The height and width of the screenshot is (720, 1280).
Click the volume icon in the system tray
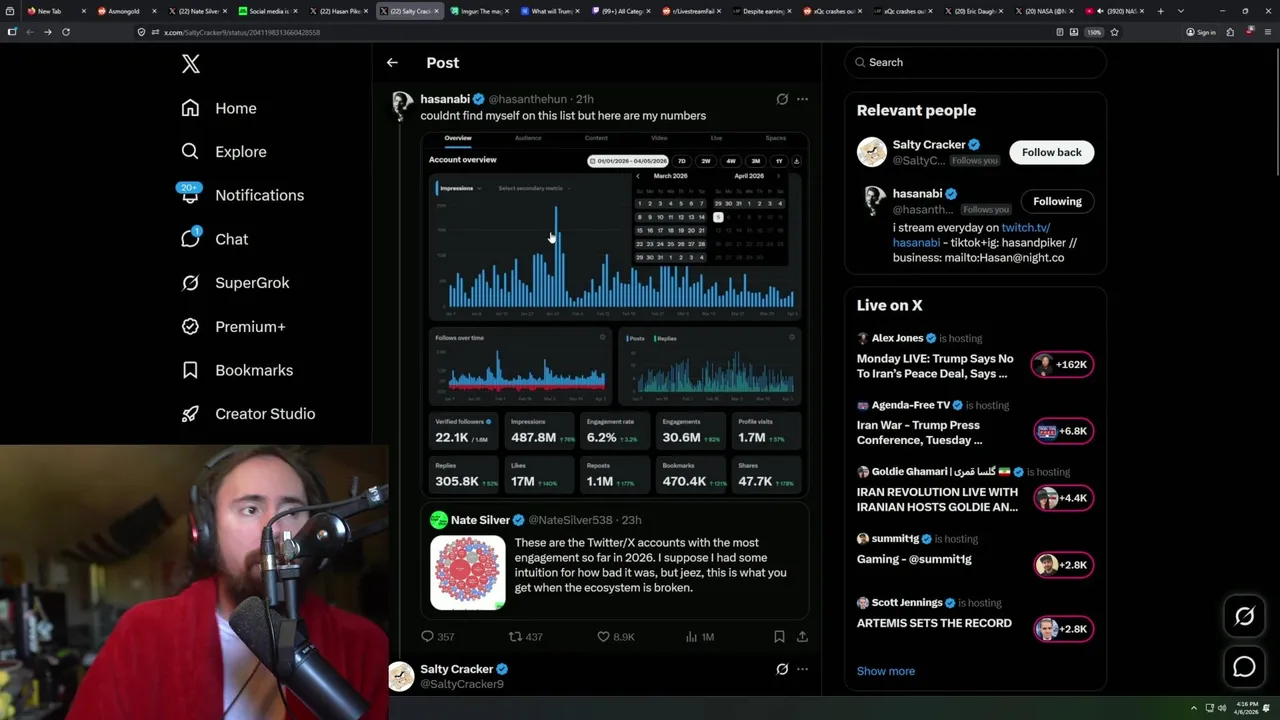(1222, 708)
